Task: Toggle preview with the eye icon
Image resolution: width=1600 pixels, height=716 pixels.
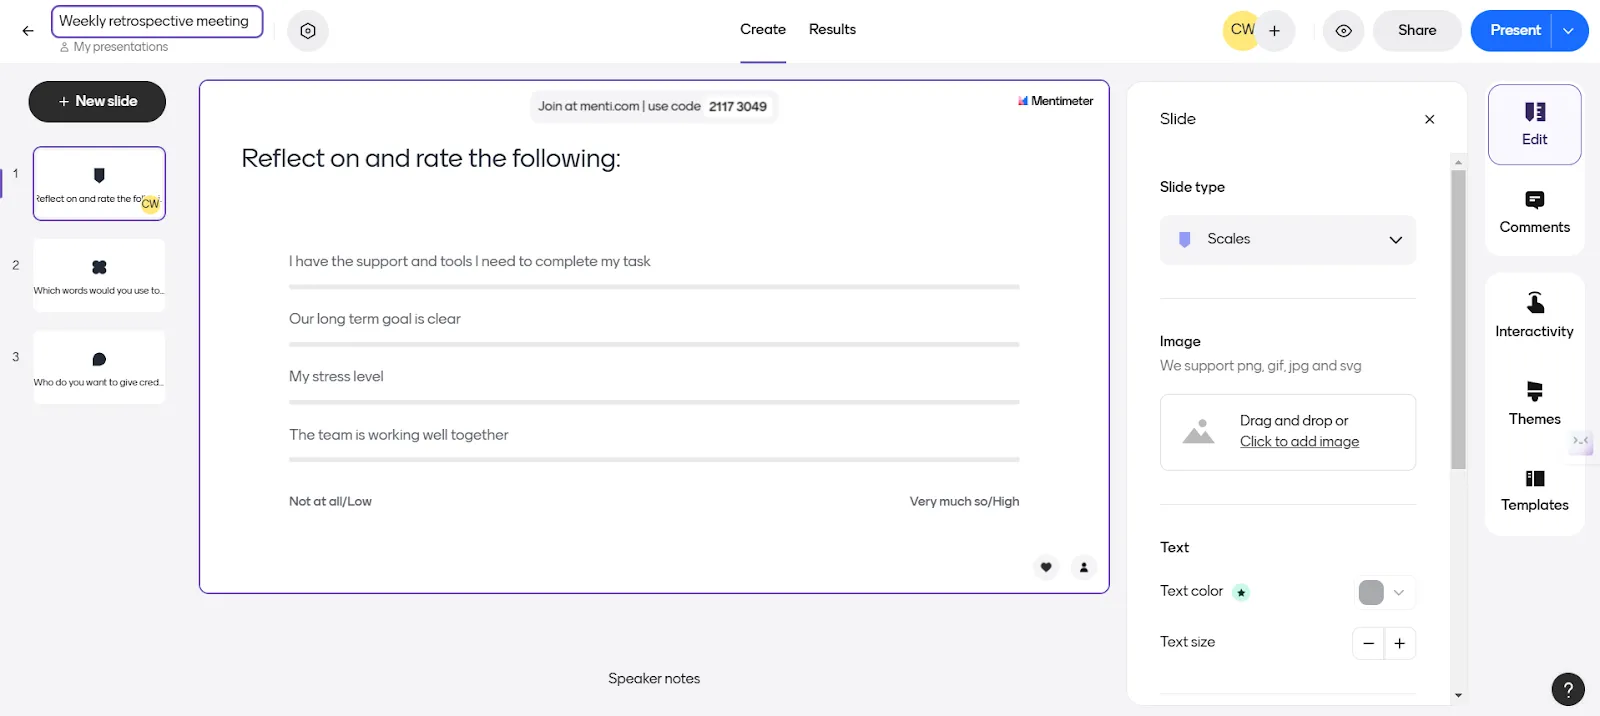Action: pos(1344,31)
